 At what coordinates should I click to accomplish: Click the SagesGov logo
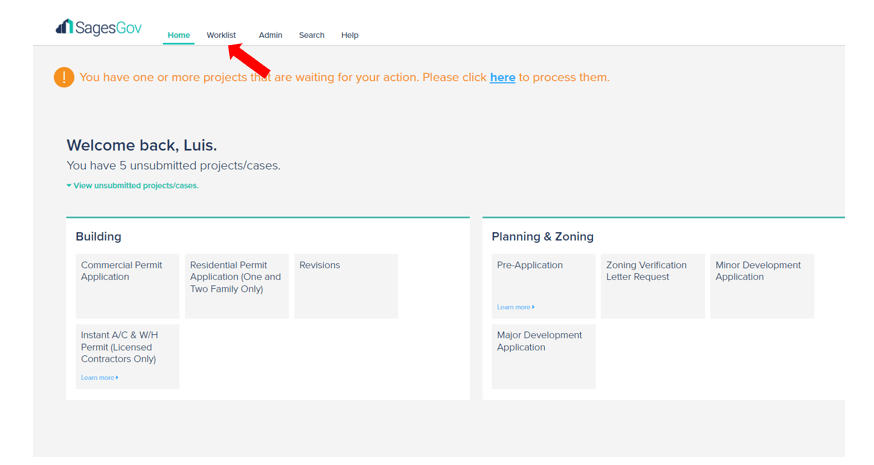click(x=98, y=28)
